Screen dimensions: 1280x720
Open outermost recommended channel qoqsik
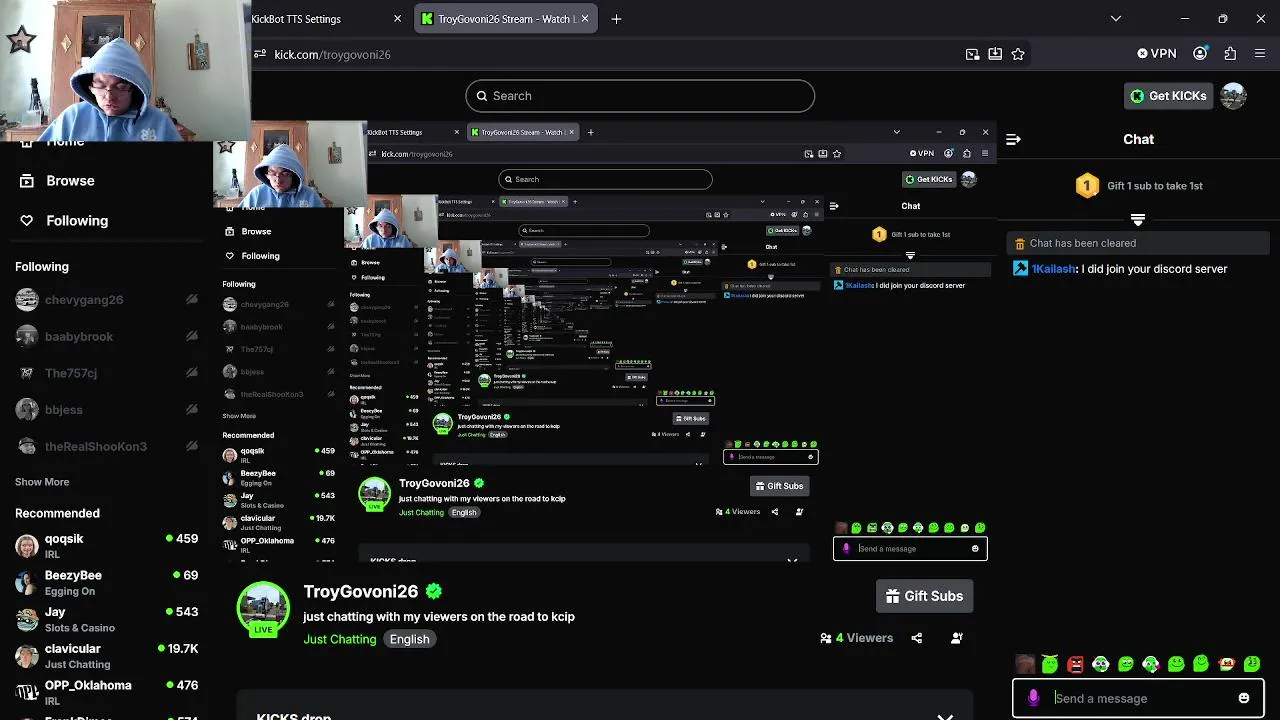pos(106,546)
